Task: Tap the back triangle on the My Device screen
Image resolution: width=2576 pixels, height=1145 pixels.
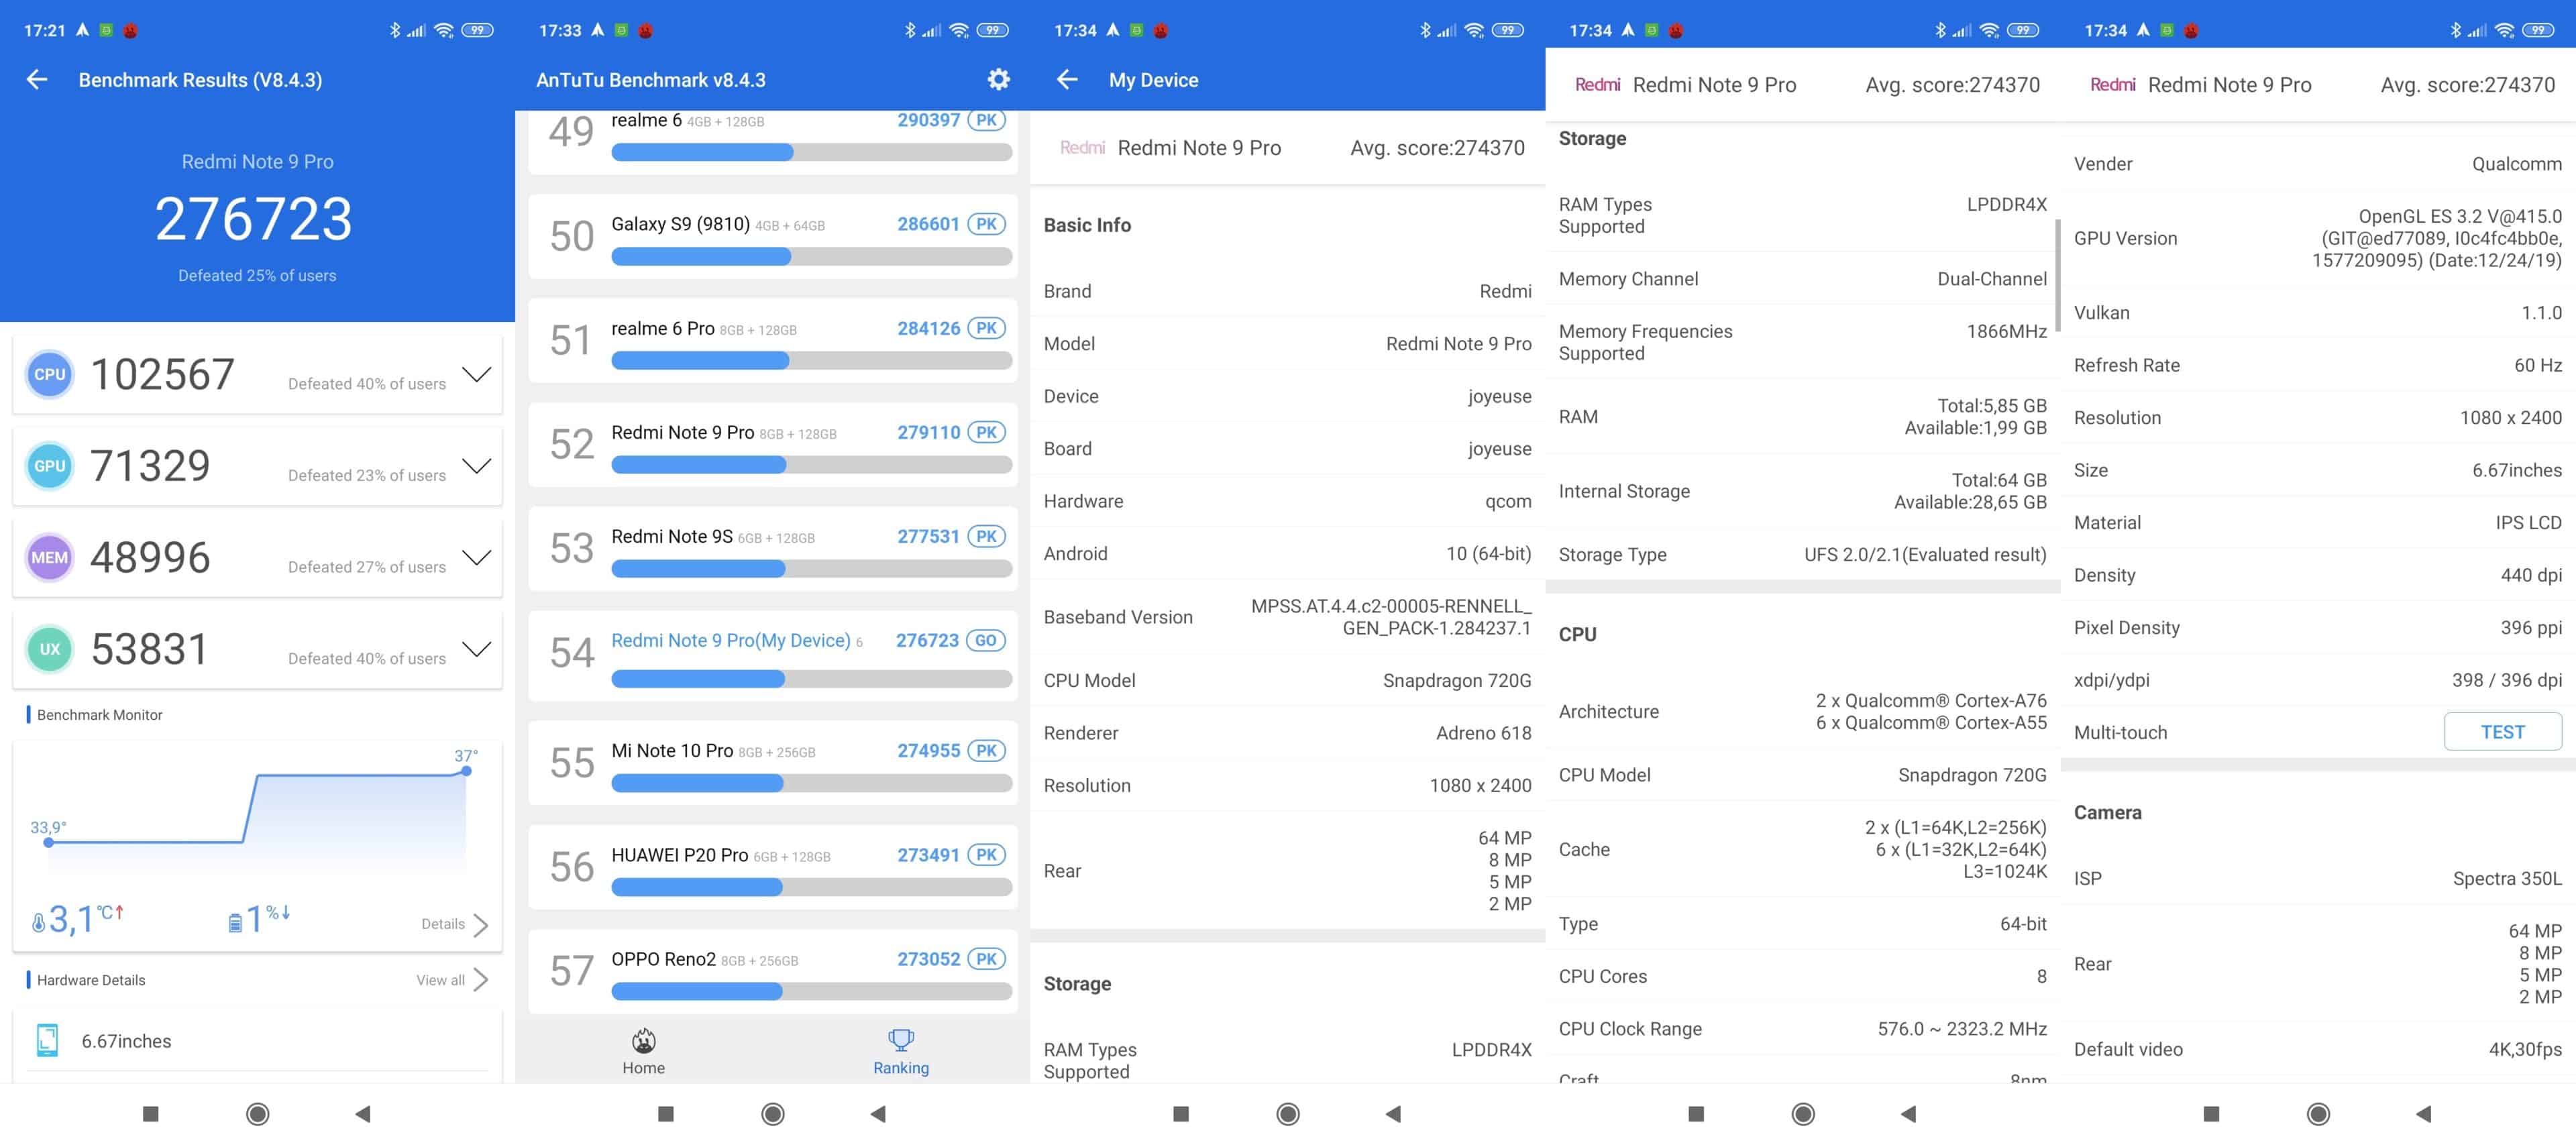Action: 1393,1114
